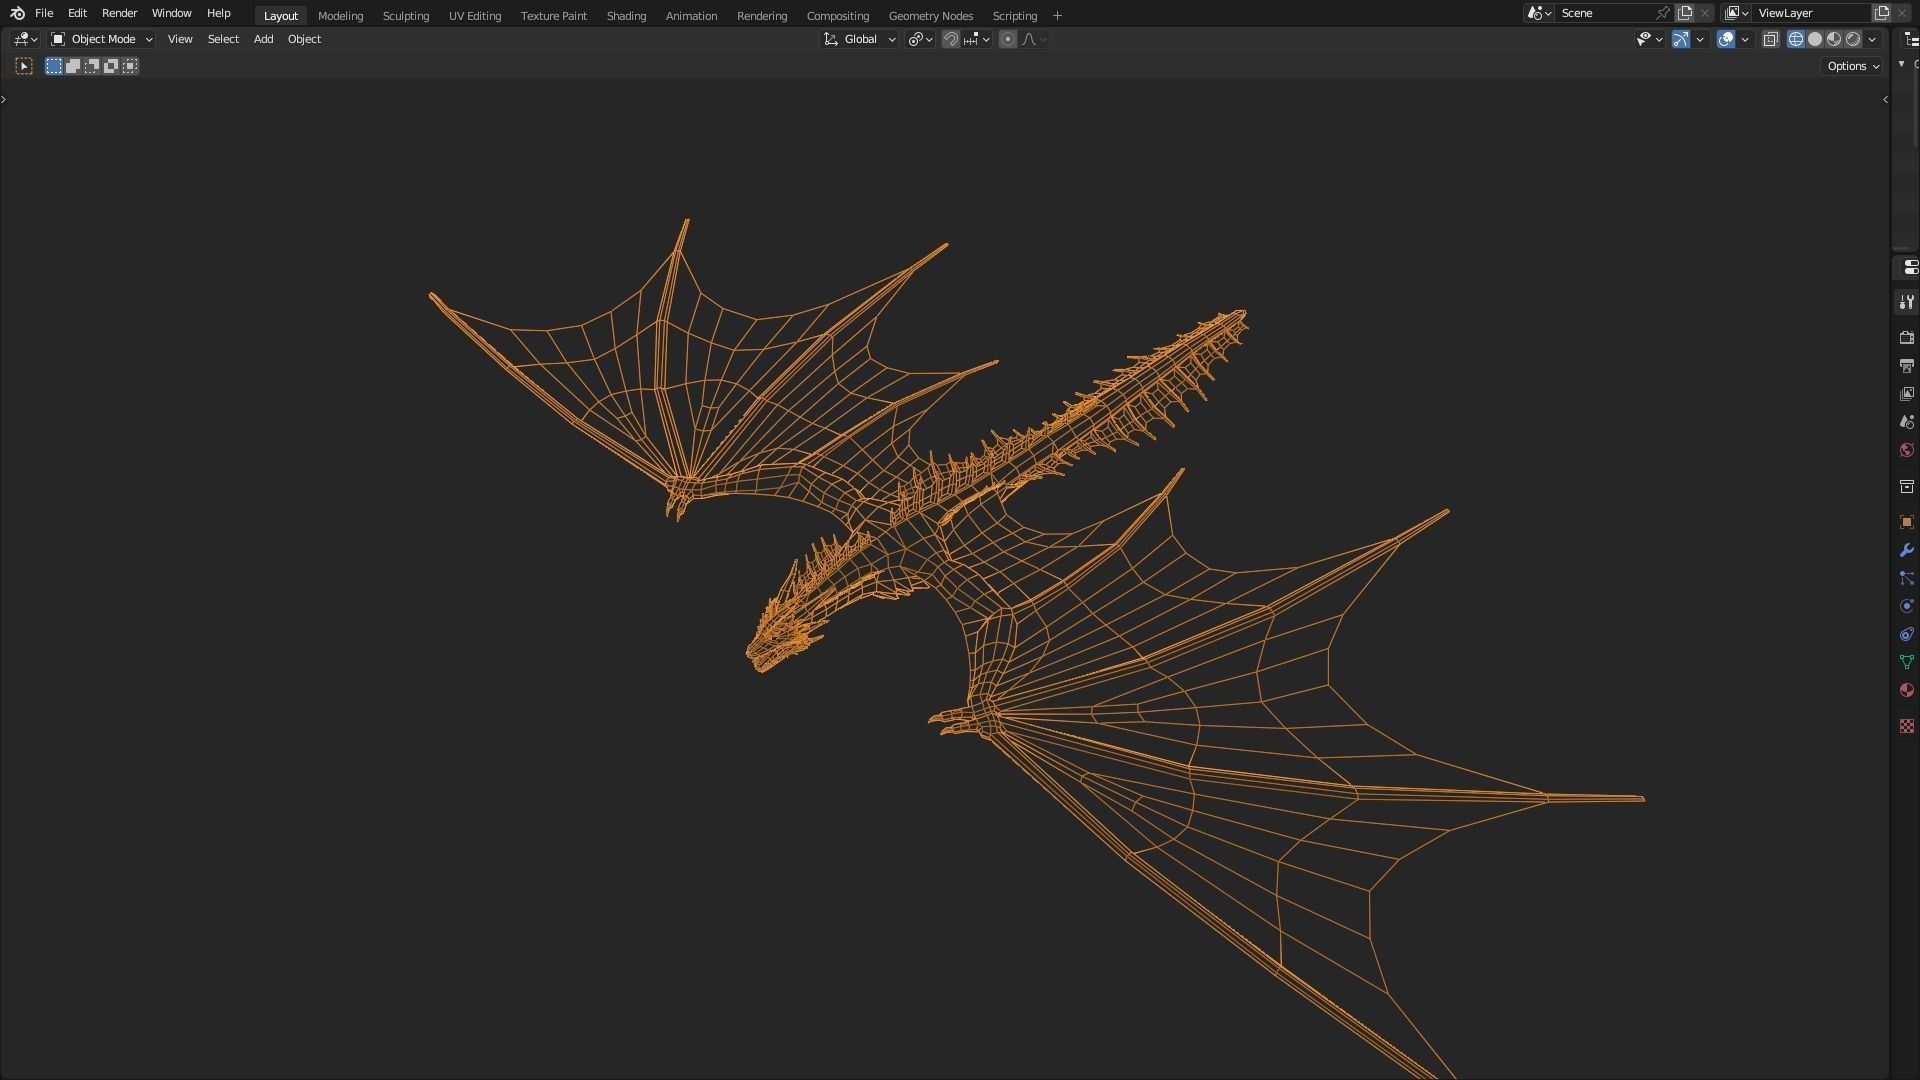
Task: Switch to the Shading workspace tab
Action: 626,16
